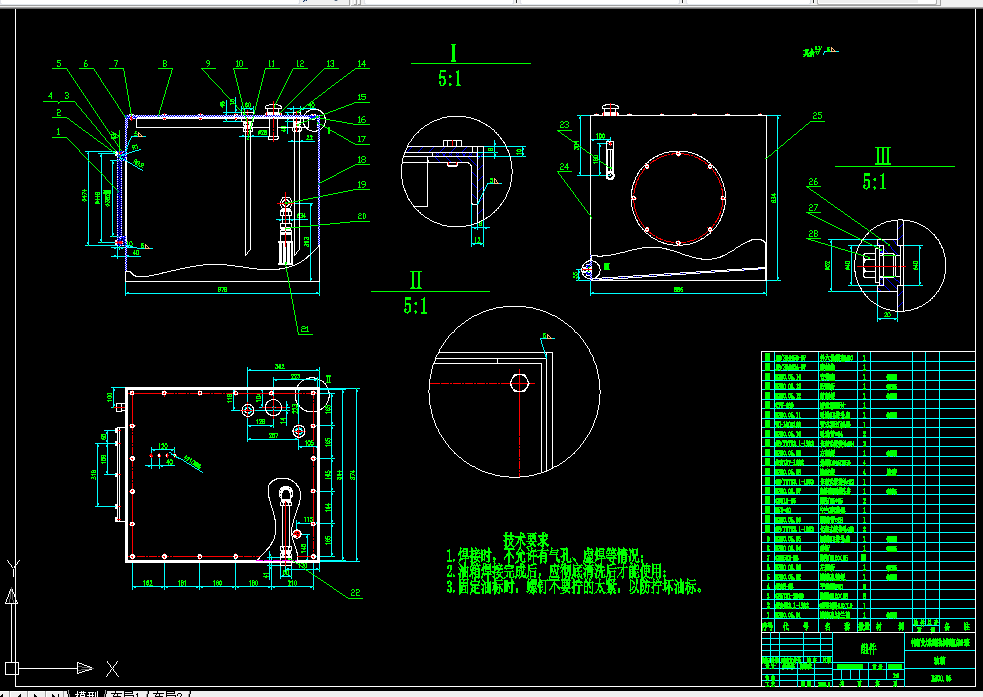Screen dimensions: 983x697
Task: Select part balloon number 7
Action: [116, 63]
